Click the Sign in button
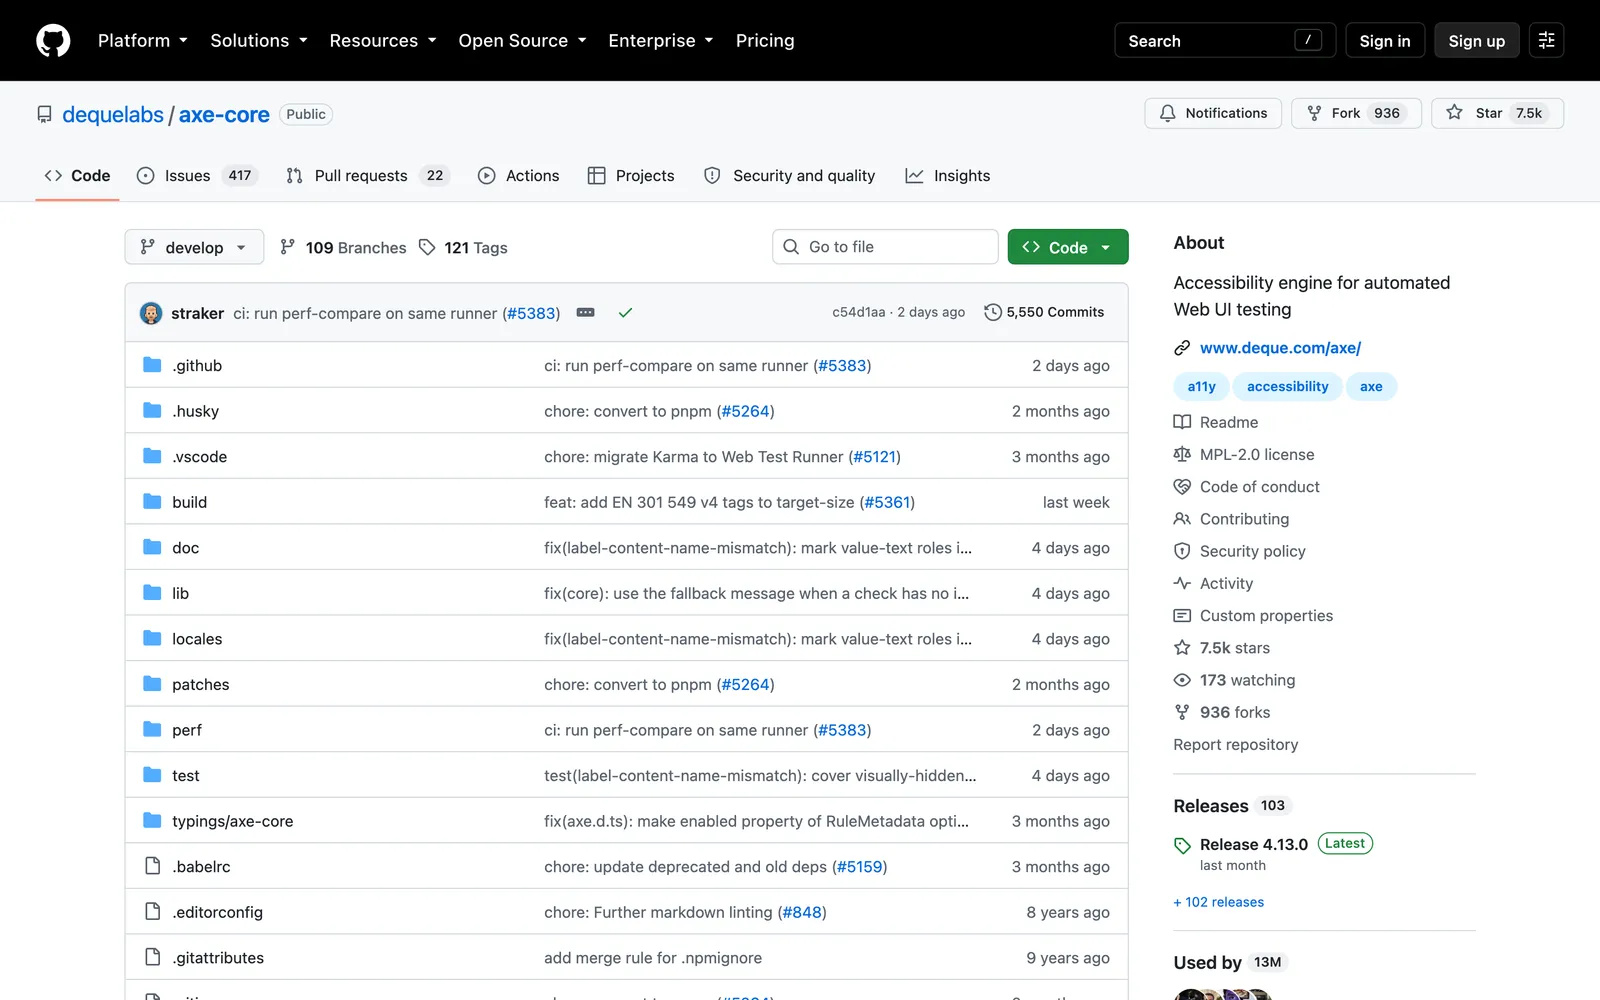This screenshot has width=1600, height=1000. (1385, 41)
